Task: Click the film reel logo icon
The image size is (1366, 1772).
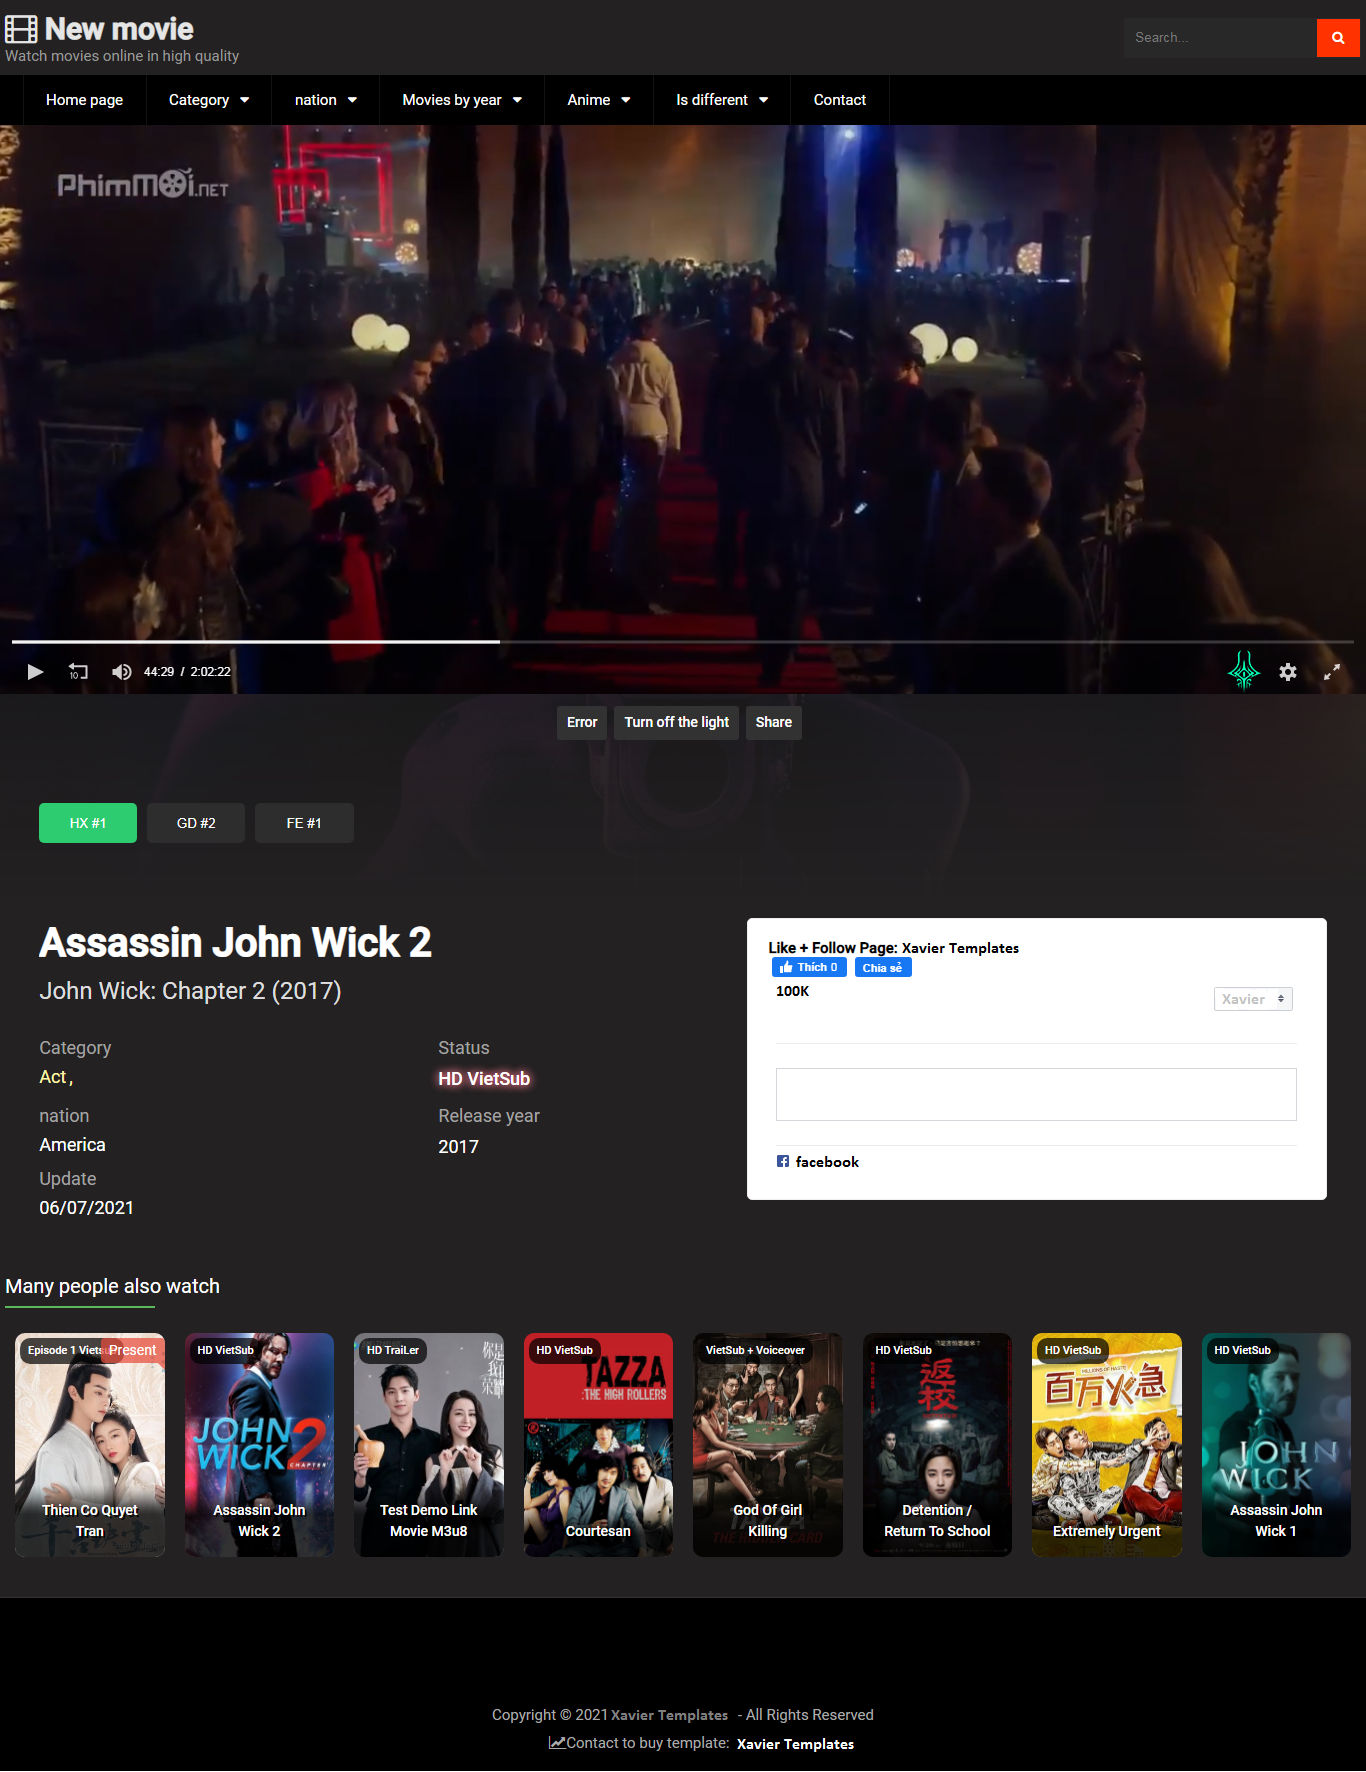Action: coord(21,29)
